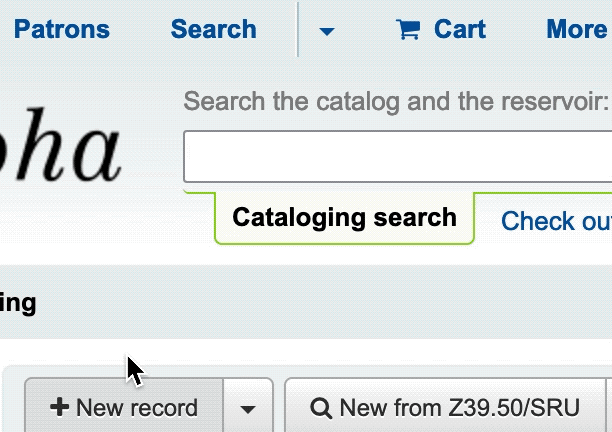Select the Cataloging search tab
Image resolution: width=612 pixels, height=432 pixels.
(344, 218)
